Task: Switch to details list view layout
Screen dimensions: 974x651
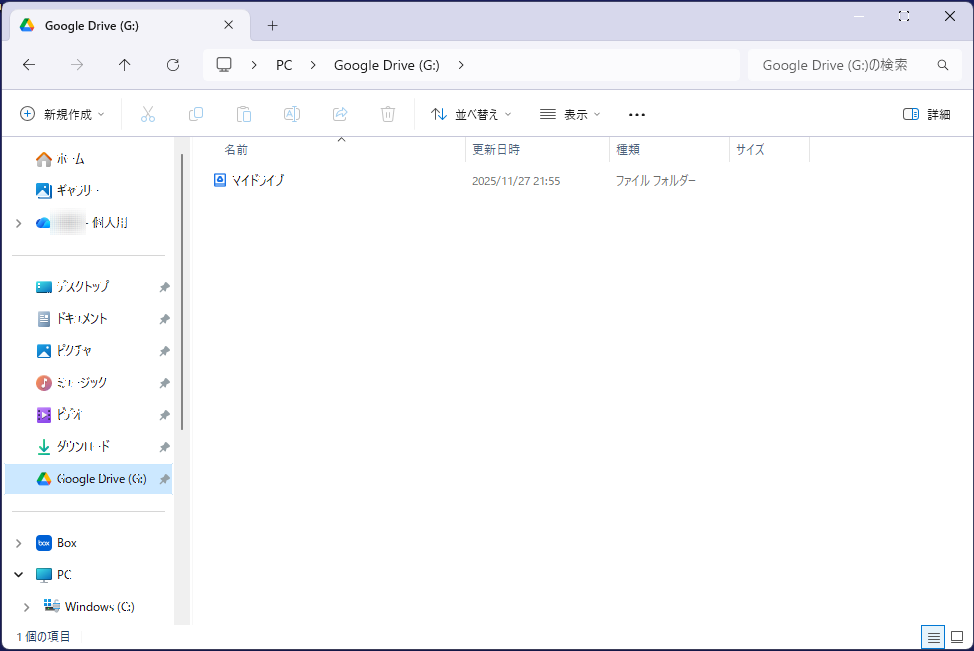Action: coord(932,637)
